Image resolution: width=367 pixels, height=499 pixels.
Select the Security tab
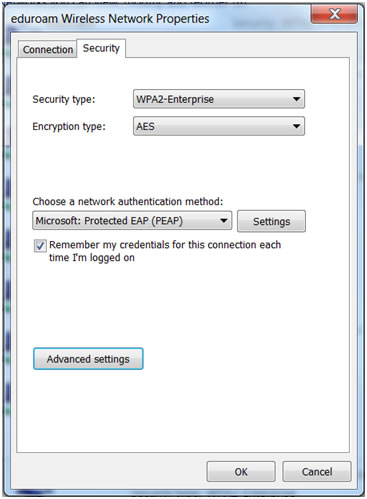pyautogui.click(x=101, y=48)
